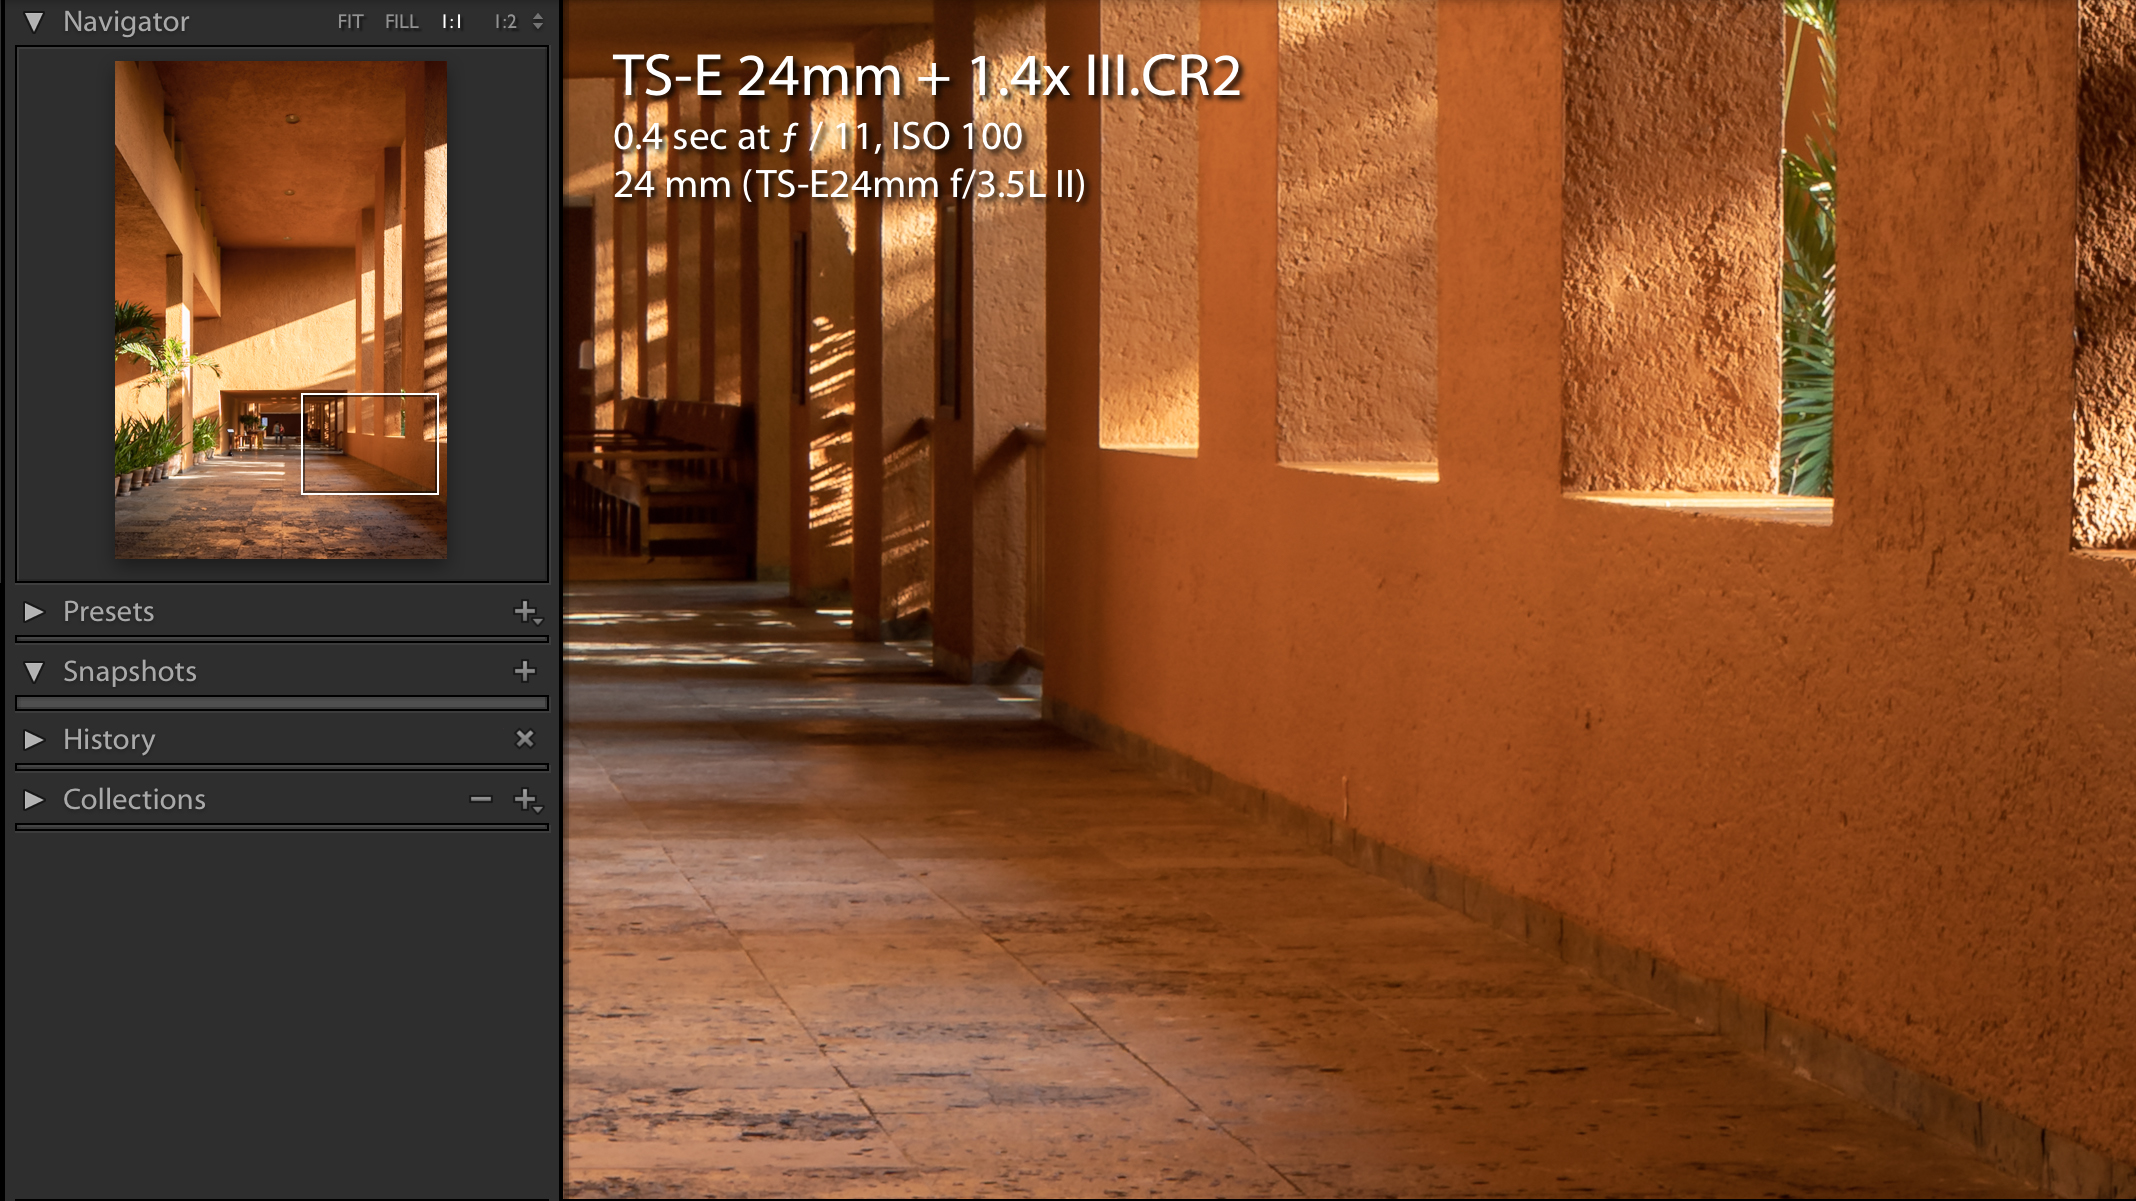Collapse the Navigator panel triangle
The width and height of the screenshot is (2136, 1201).
pyautogui.click(x=34, y=22)
